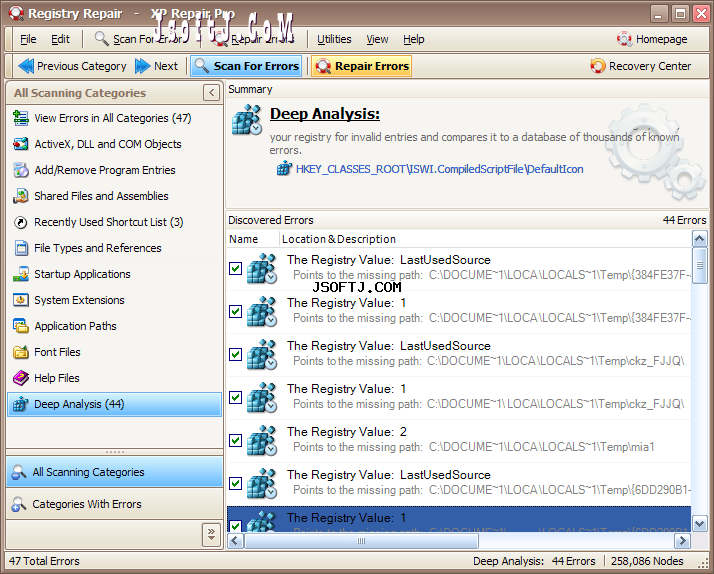
Task: Click the ActiveX, DLL and COM Objects icon
Action: click(20, 144)
